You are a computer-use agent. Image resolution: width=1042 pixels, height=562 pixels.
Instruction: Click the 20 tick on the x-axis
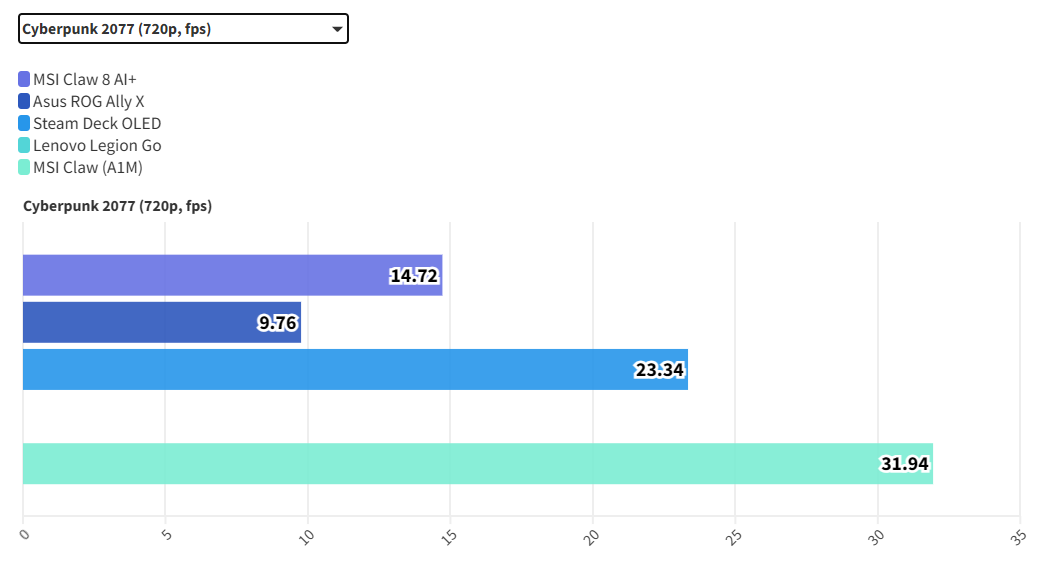pos(593,537)
